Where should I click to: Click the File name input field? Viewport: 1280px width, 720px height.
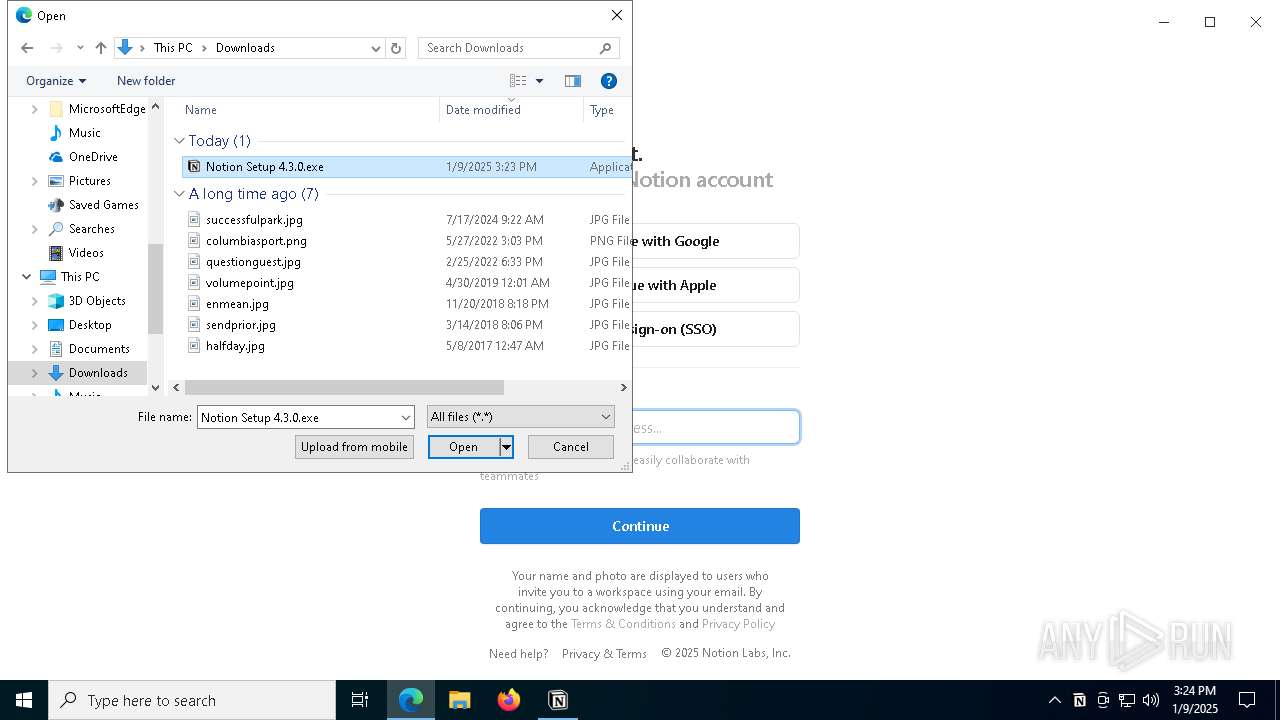(x=298, y=417)
